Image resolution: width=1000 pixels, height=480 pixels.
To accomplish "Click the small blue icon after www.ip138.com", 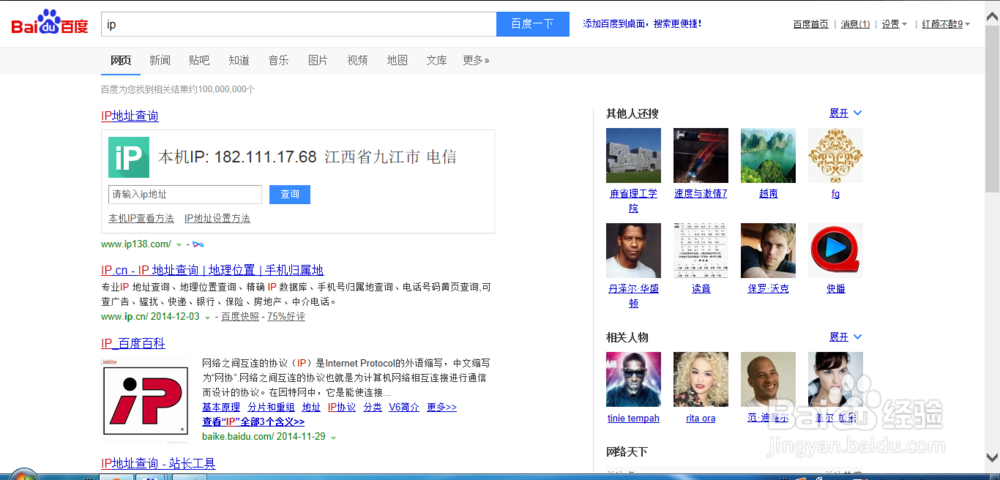I will tap(197, 244).
